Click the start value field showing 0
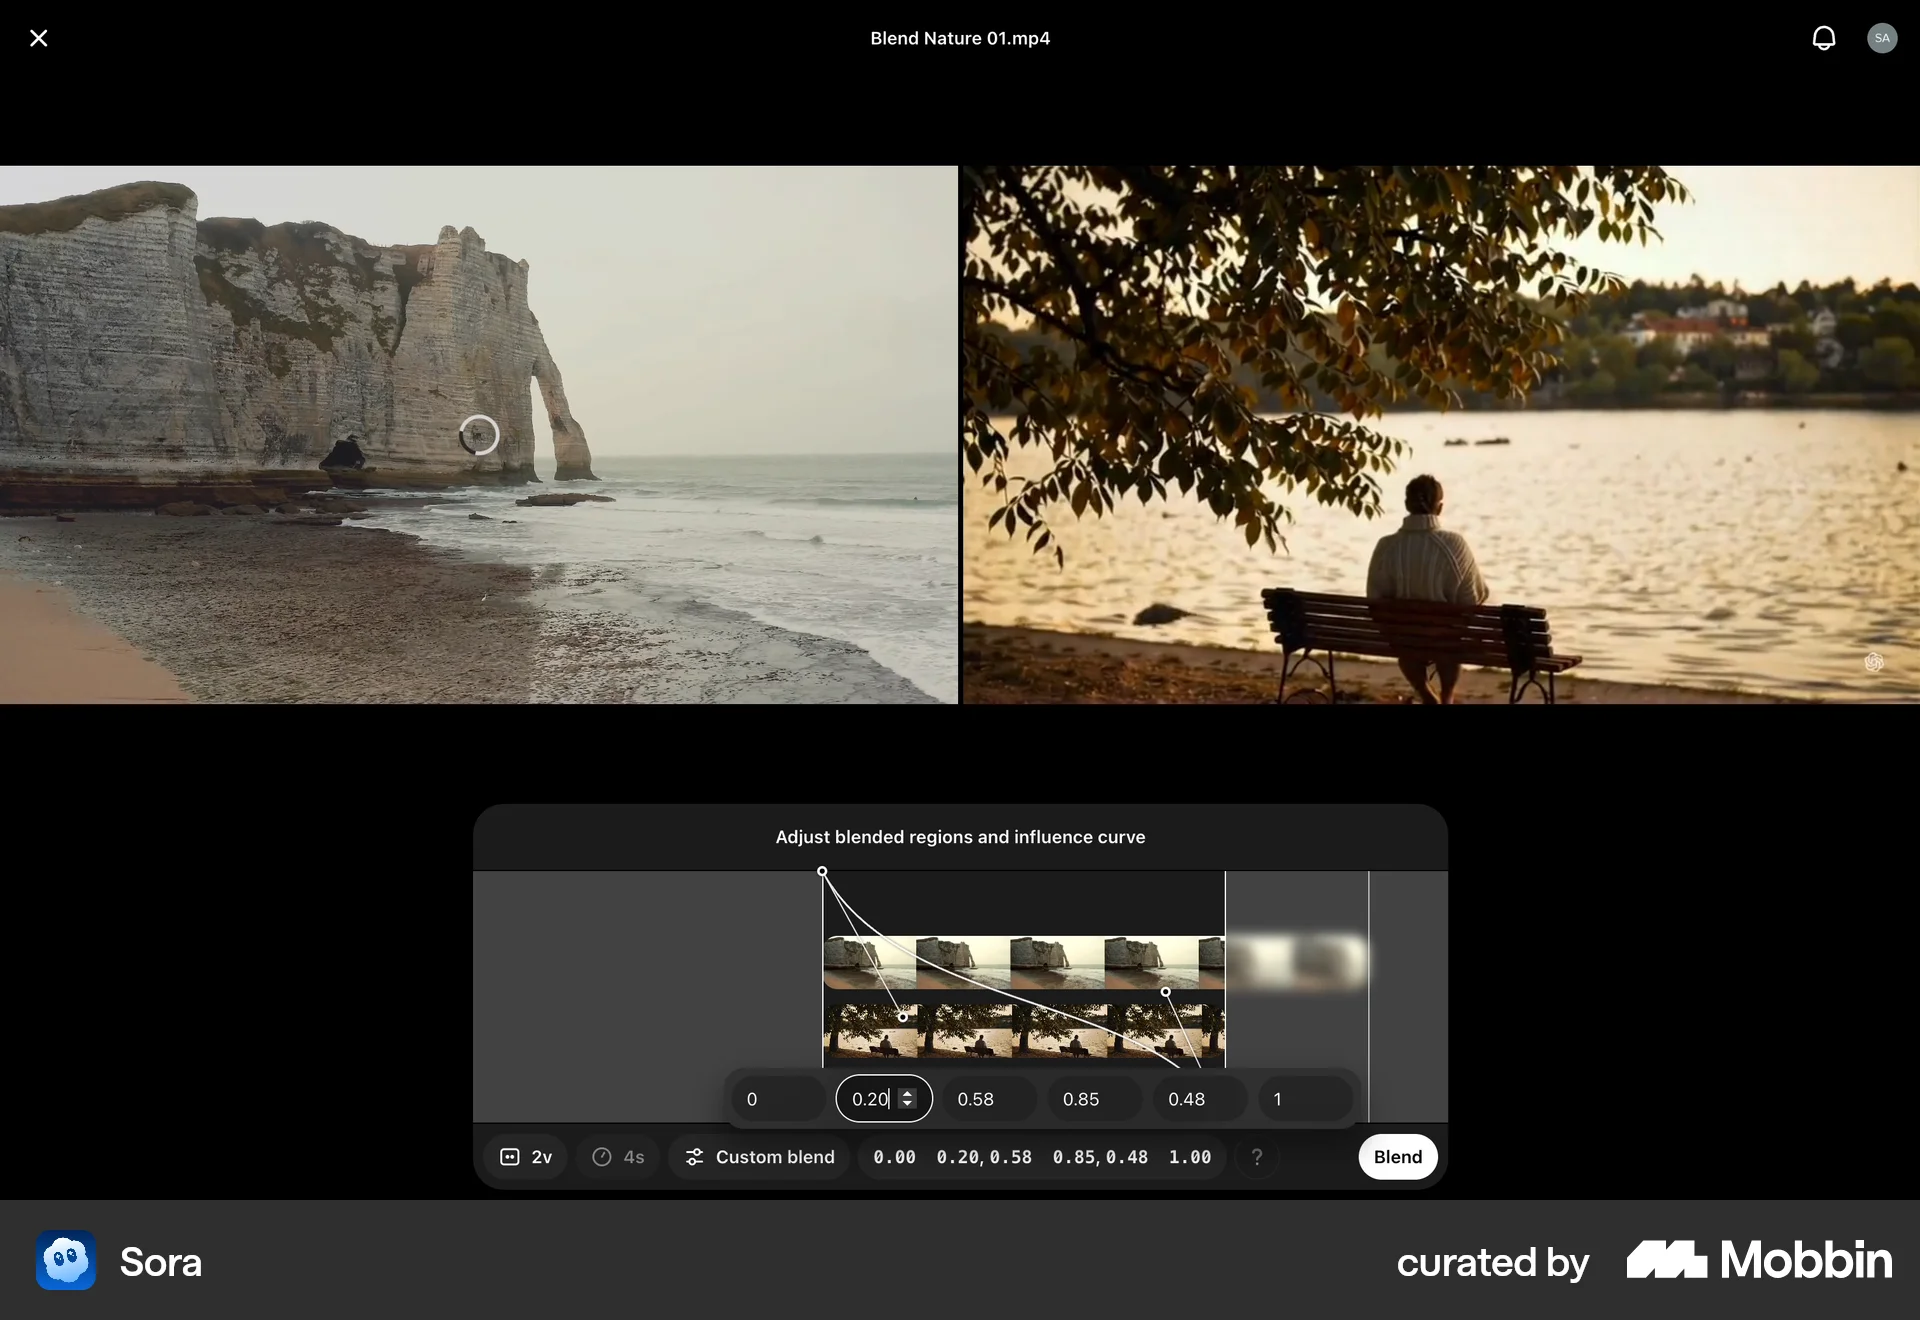The width and height of the screenshot is (1920, 1320). [777, 1099]
